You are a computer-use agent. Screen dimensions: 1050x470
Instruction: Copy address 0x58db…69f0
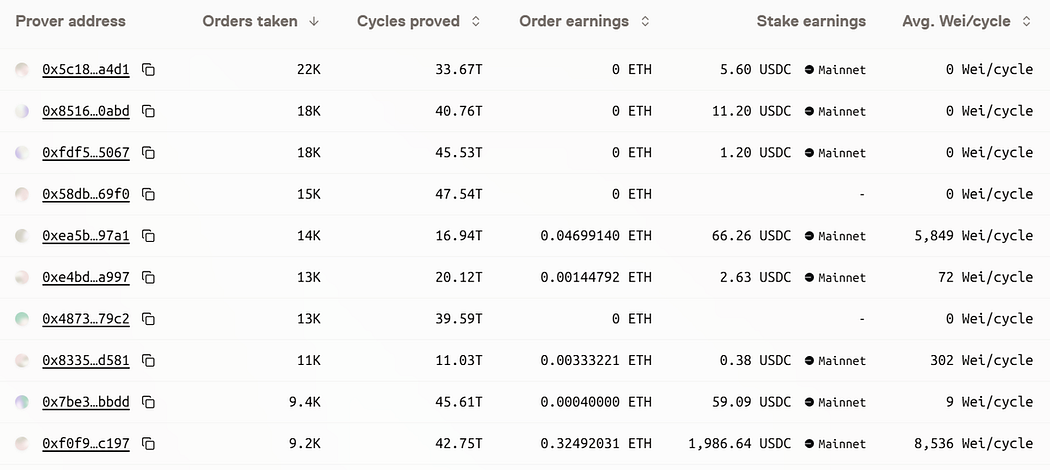coord(149,194)
